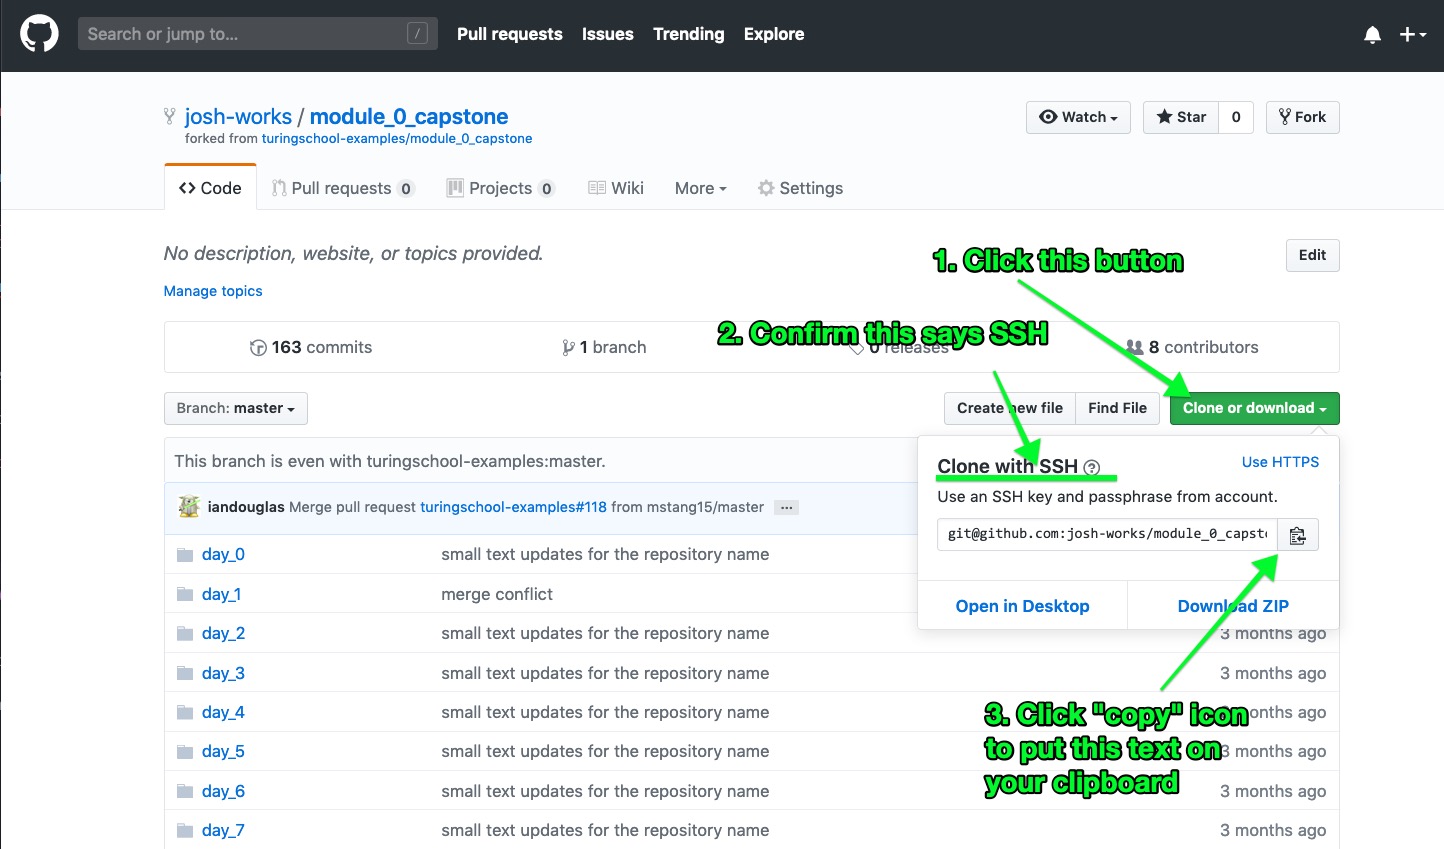1444x849 pixels.
Task: Click the help icon beside Clone with SSH
Action: coord(1092,467)
